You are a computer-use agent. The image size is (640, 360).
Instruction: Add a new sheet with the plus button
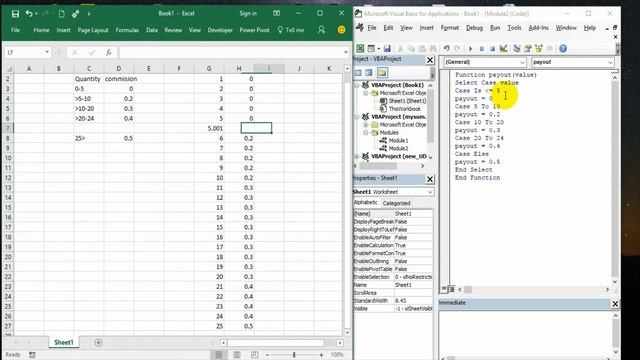coord(98,342)
